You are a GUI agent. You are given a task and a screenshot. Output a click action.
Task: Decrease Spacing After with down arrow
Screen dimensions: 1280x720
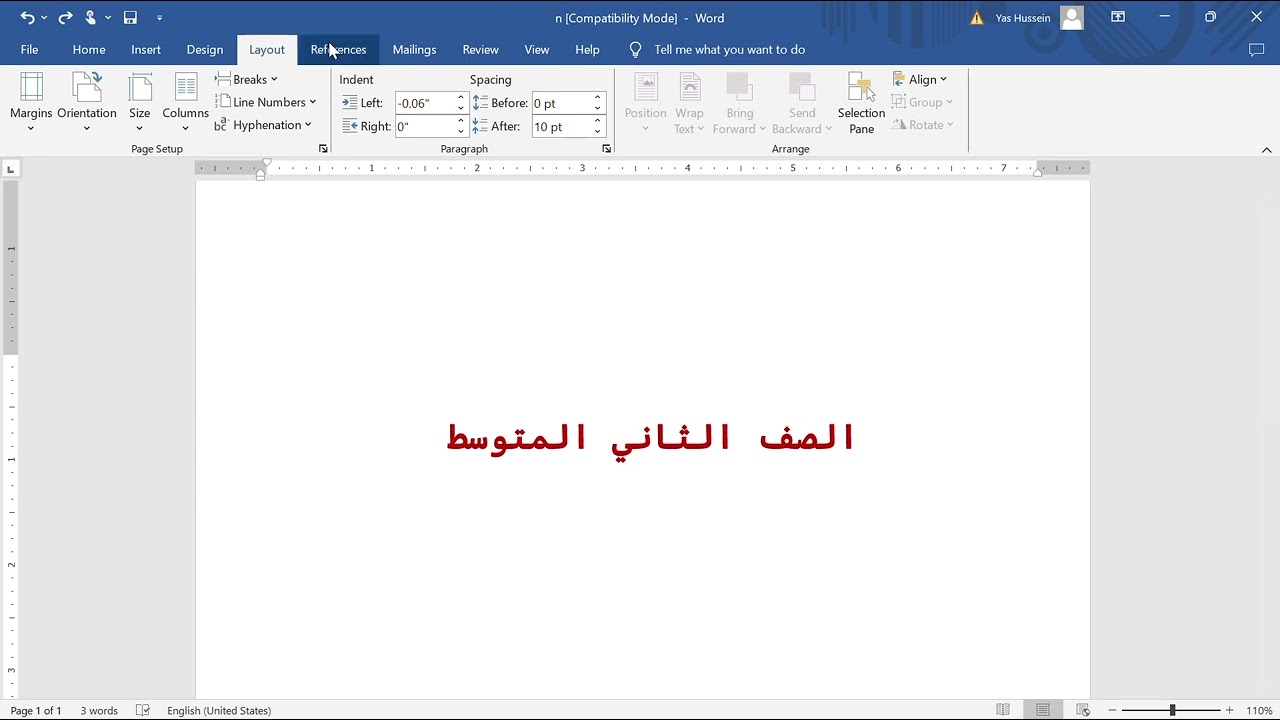coord(597,131)
